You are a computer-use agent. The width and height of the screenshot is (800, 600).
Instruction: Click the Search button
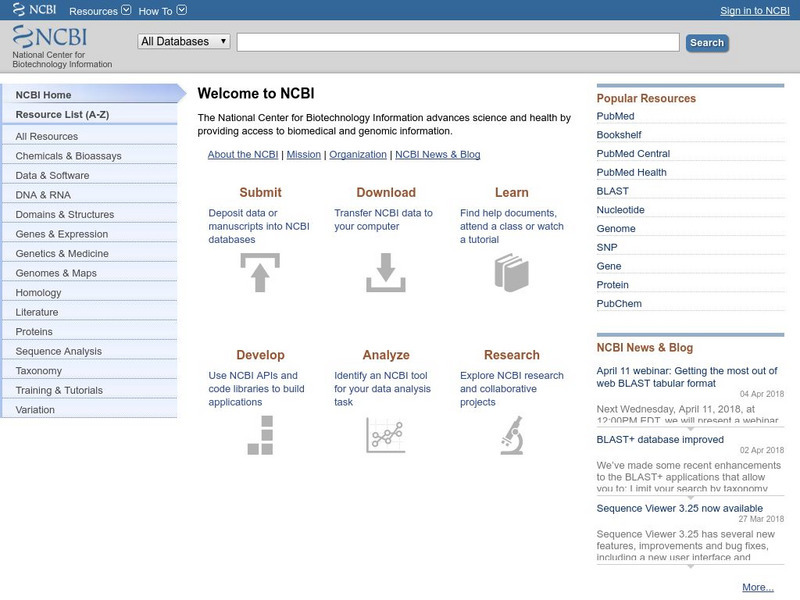coord(707,43)
